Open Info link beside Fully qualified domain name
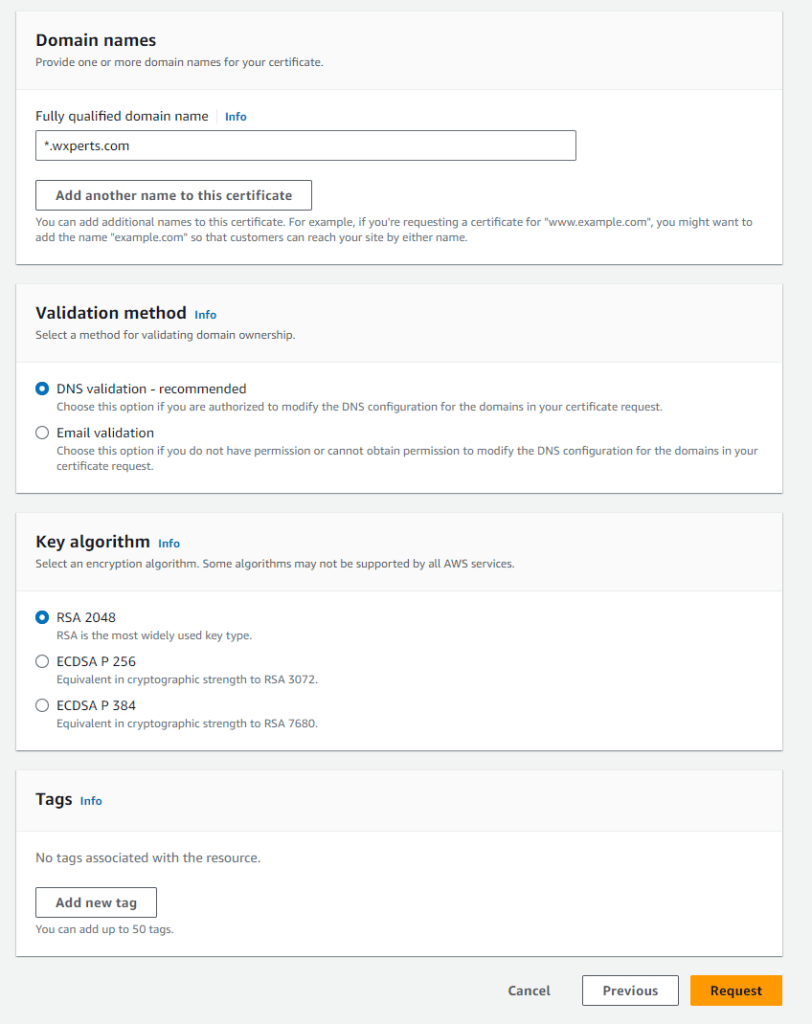Screen dimensions: 812x1024 point(235,117)
